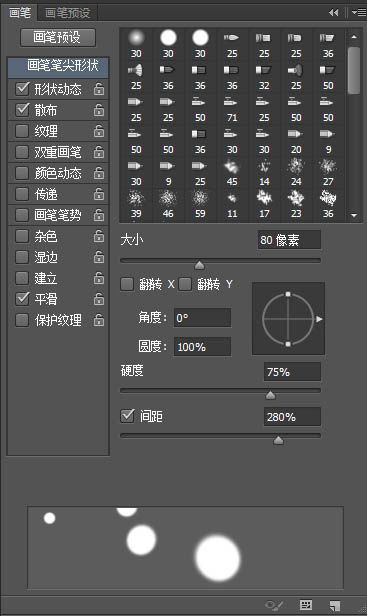The width and height of the screenshot is (367, 616).
Task: Select the 画笔 tab
Action: [19, 13]
